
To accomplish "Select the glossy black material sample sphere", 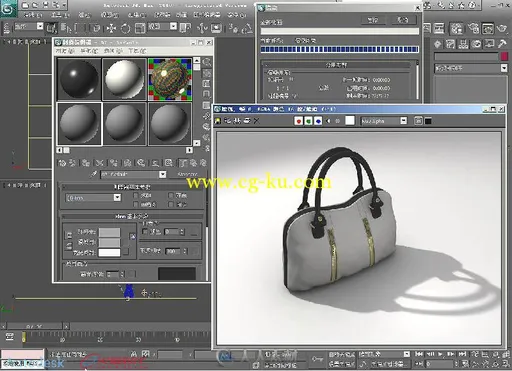I will 79,79.
